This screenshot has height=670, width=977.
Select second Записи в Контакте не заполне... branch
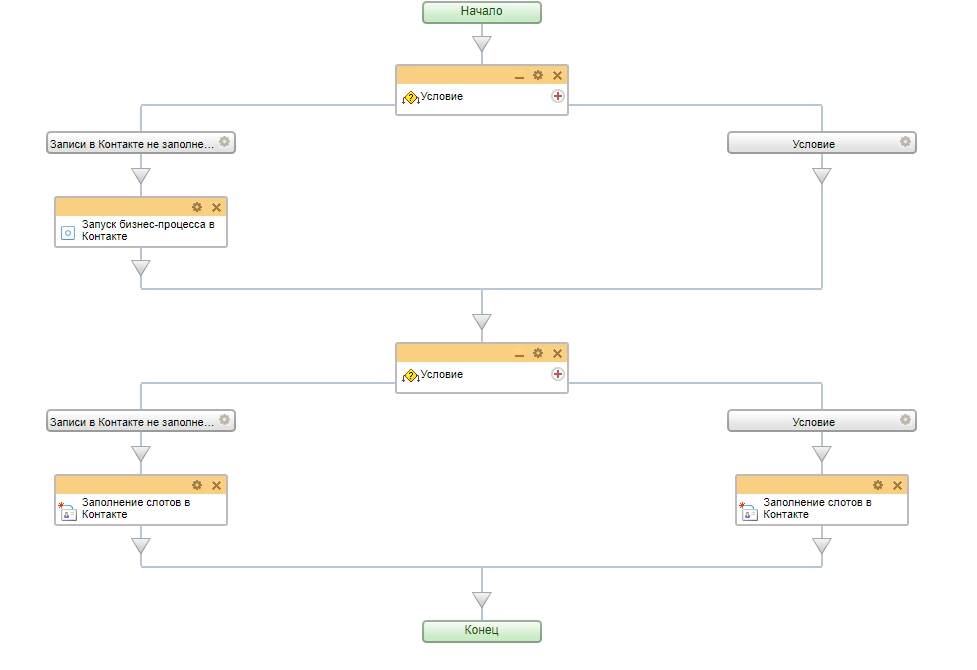point(132,422)
